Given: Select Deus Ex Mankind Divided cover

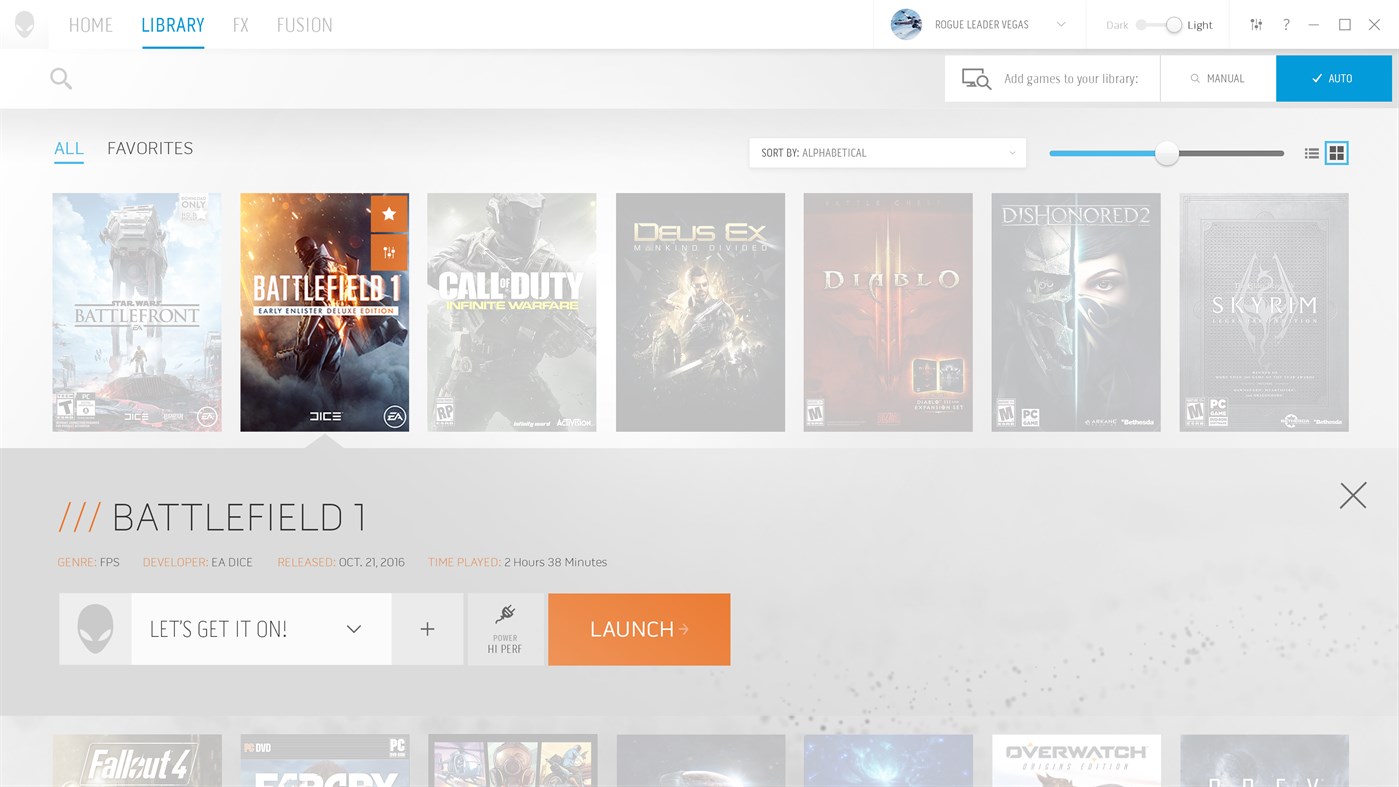Looking at the screenshot, I should tap(700, 312).
